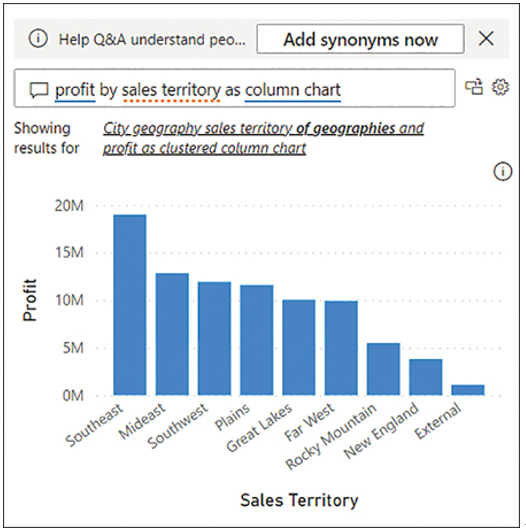Focus the Q&A question input field
This screenshot has height=532, width=526.
tap(234, 88)
